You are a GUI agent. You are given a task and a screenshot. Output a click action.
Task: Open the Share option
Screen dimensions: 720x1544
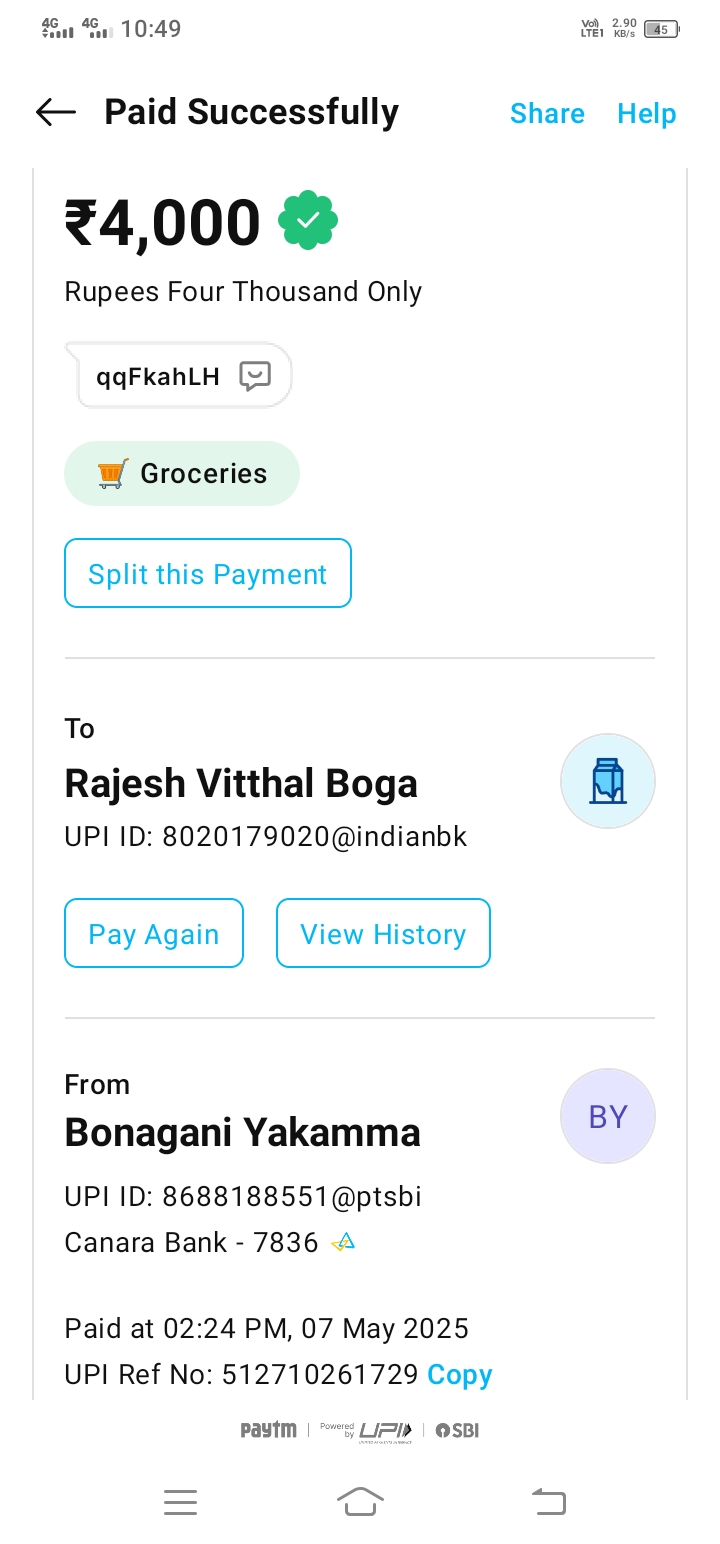[547, 114]
